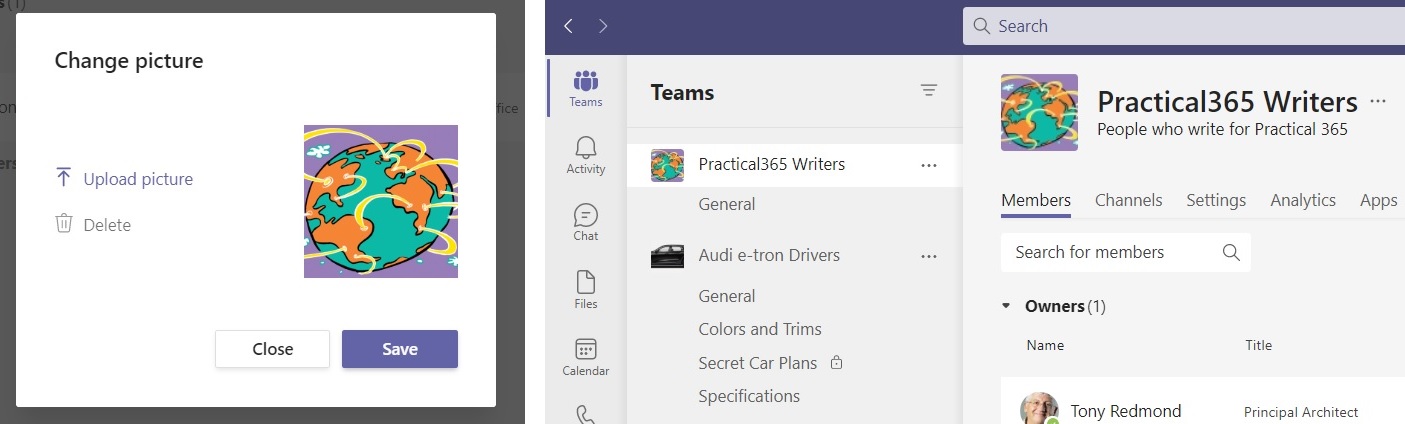Open the Teams section in the sidebar
This screenshot has height=424, width=1405.
tap(586, 88)
